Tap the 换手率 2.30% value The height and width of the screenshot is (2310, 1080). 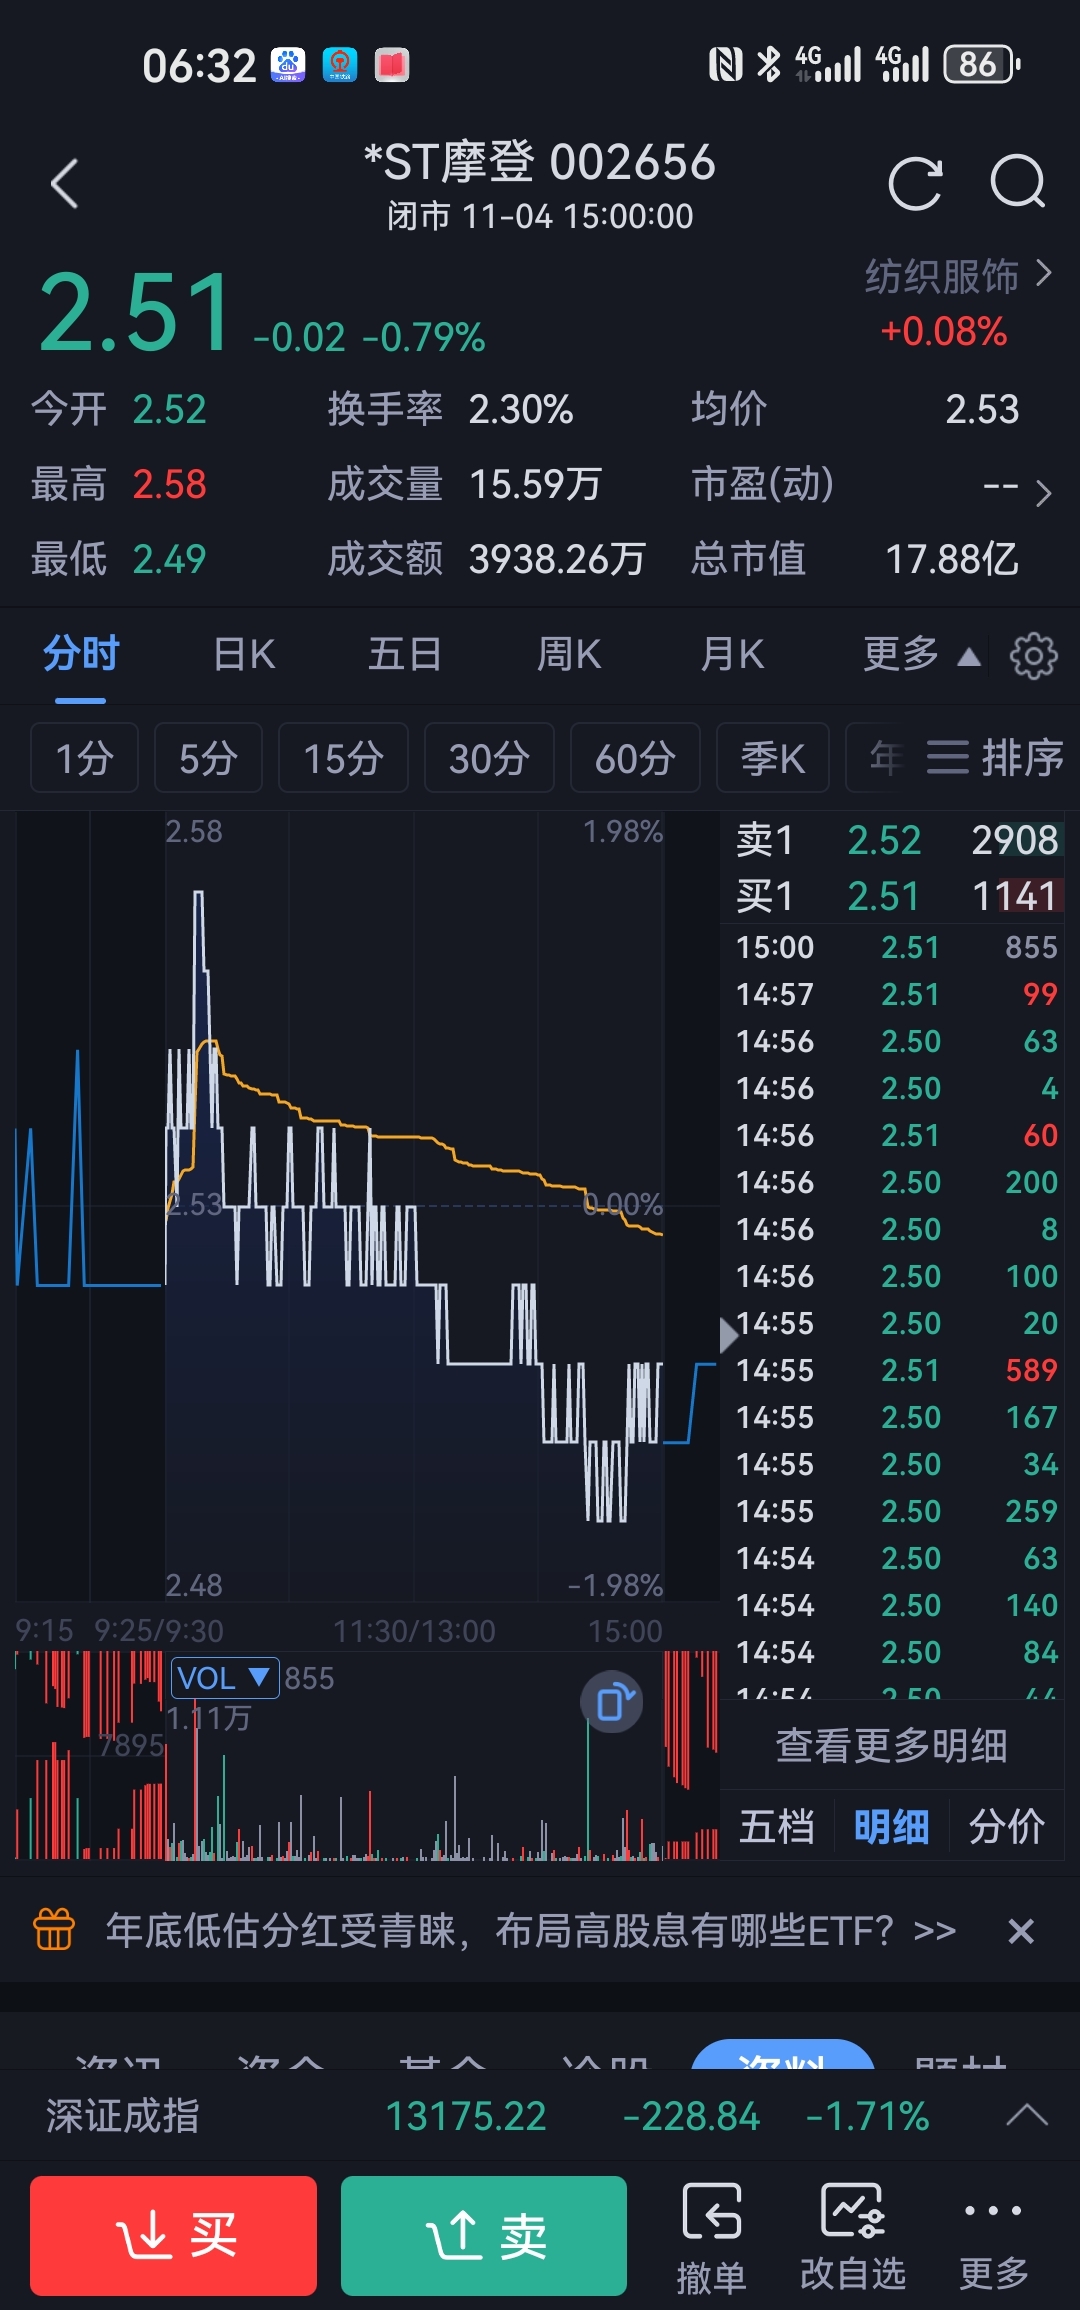coord(521,409)
